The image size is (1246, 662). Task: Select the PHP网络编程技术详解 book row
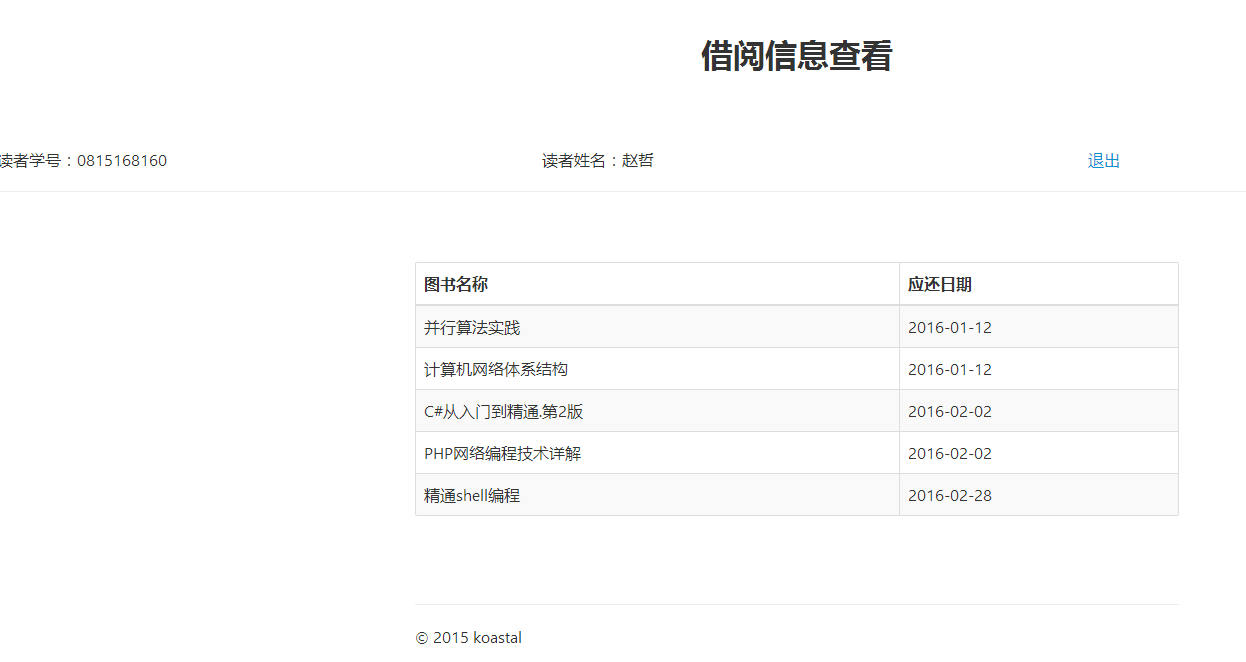502,454
